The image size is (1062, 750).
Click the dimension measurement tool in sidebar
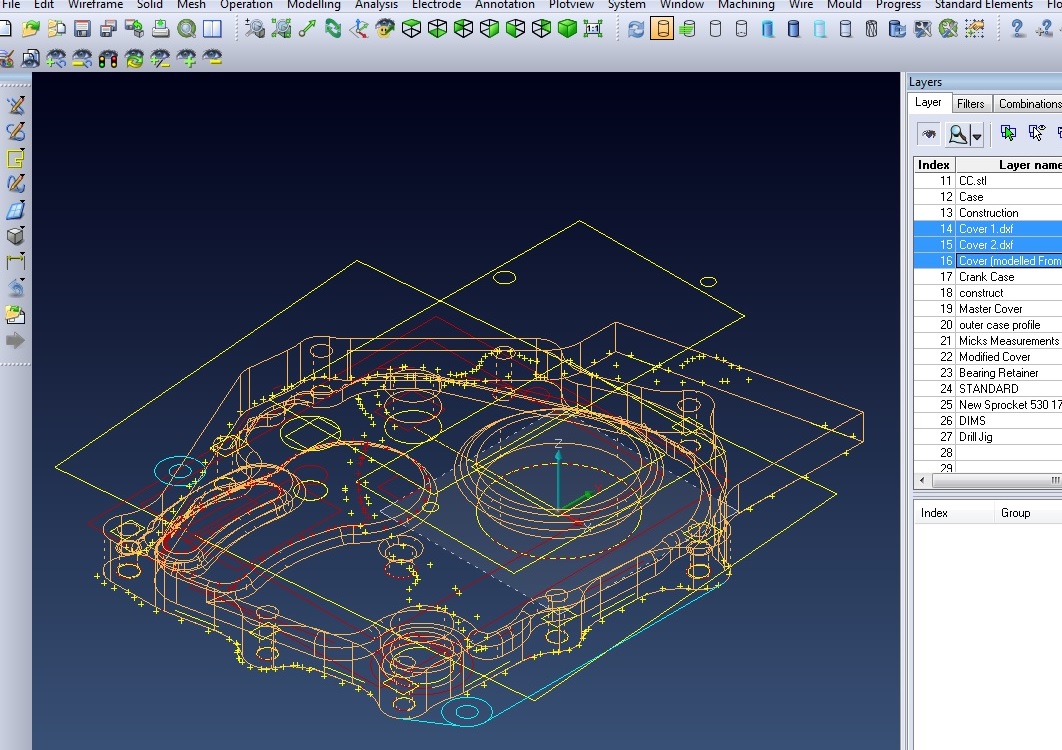click(15, 262)
